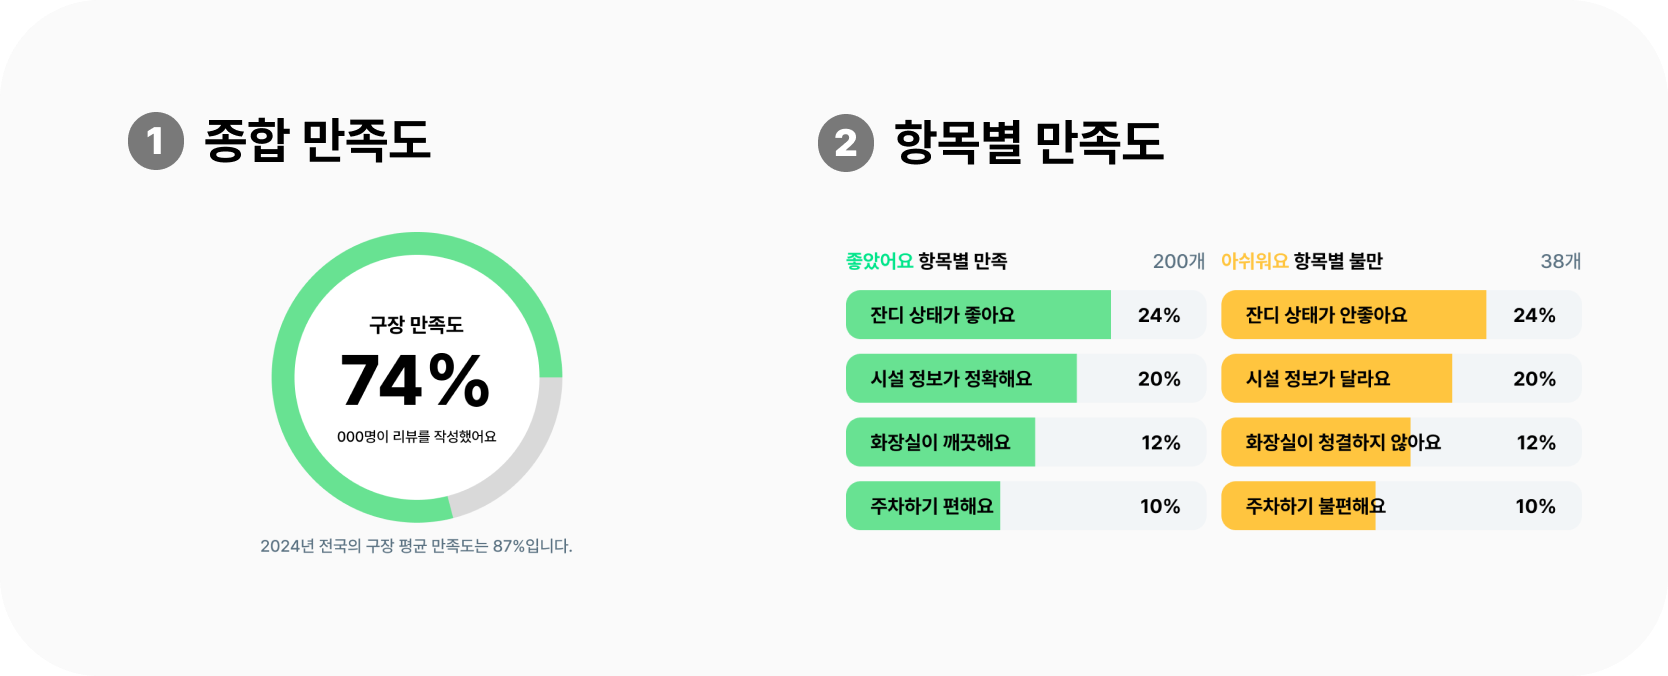Select the 주차하기 편해요 bar
Image resolution: width=1668 pixels, height=676 pixels.
[x=1026, y=506]
